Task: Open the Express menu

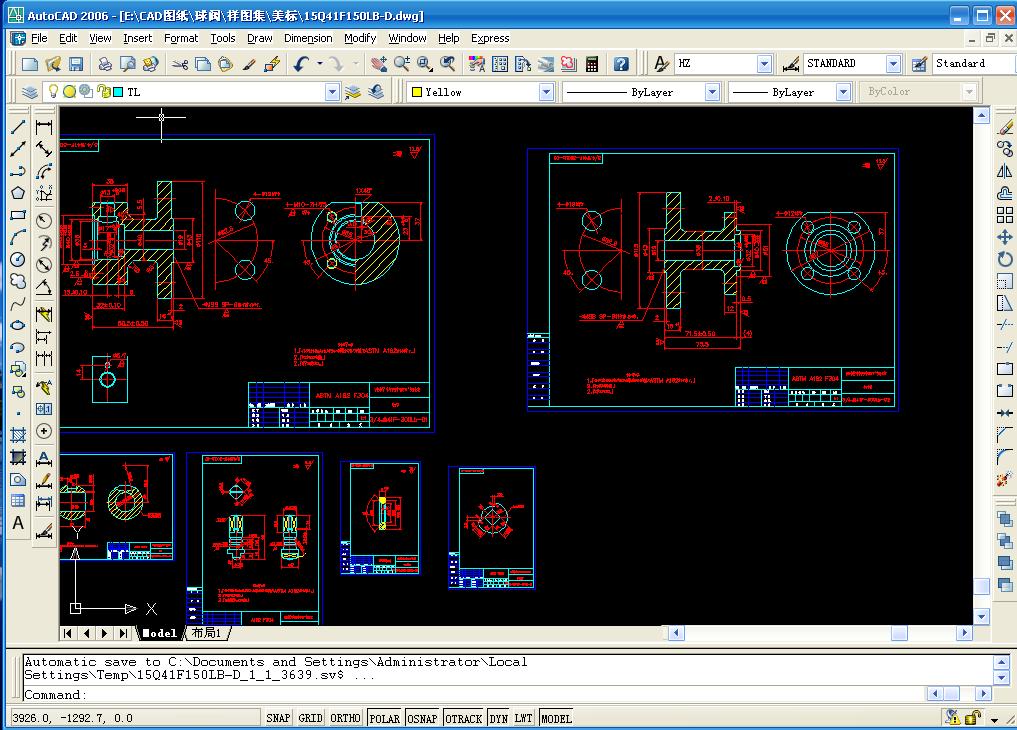Action: point(490,38)
